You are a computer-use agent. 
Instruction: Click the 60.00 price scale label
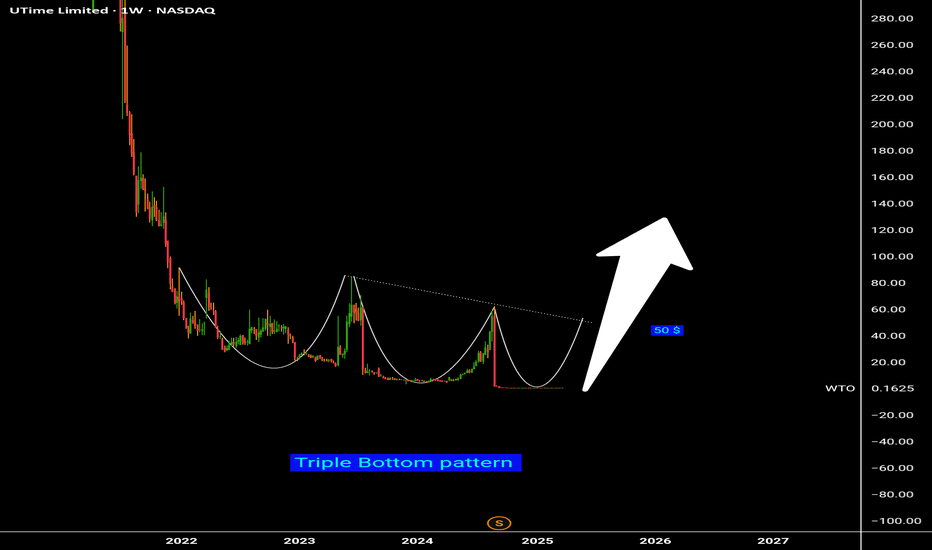pyautogui.click(x=889, y=309)
